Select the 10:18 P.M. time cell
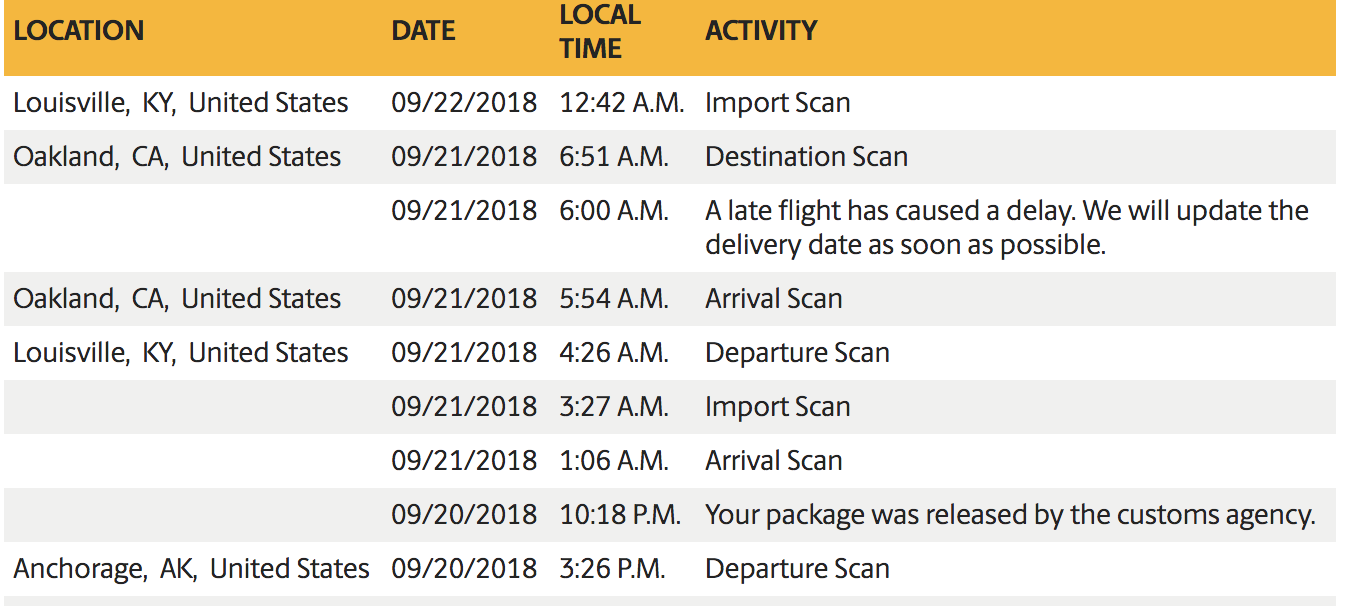The width and height of the screenshot is (1362, 606). click(x=620, y=515)
